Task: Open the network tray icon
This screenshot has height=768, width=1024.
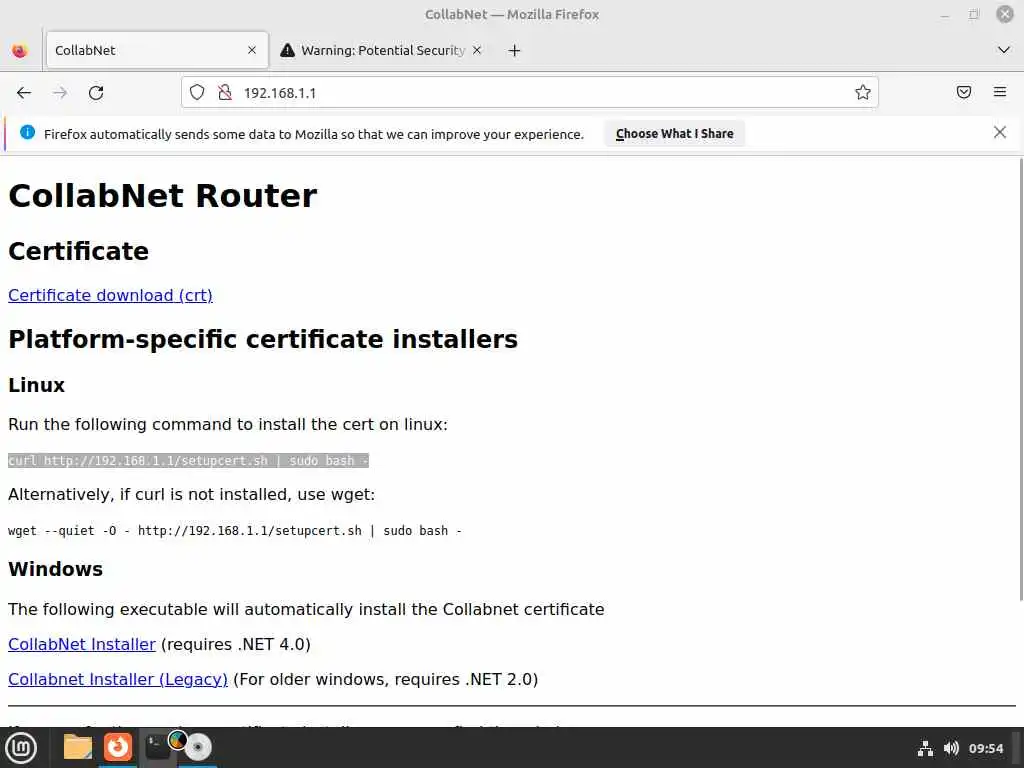Action: [925, 748]
